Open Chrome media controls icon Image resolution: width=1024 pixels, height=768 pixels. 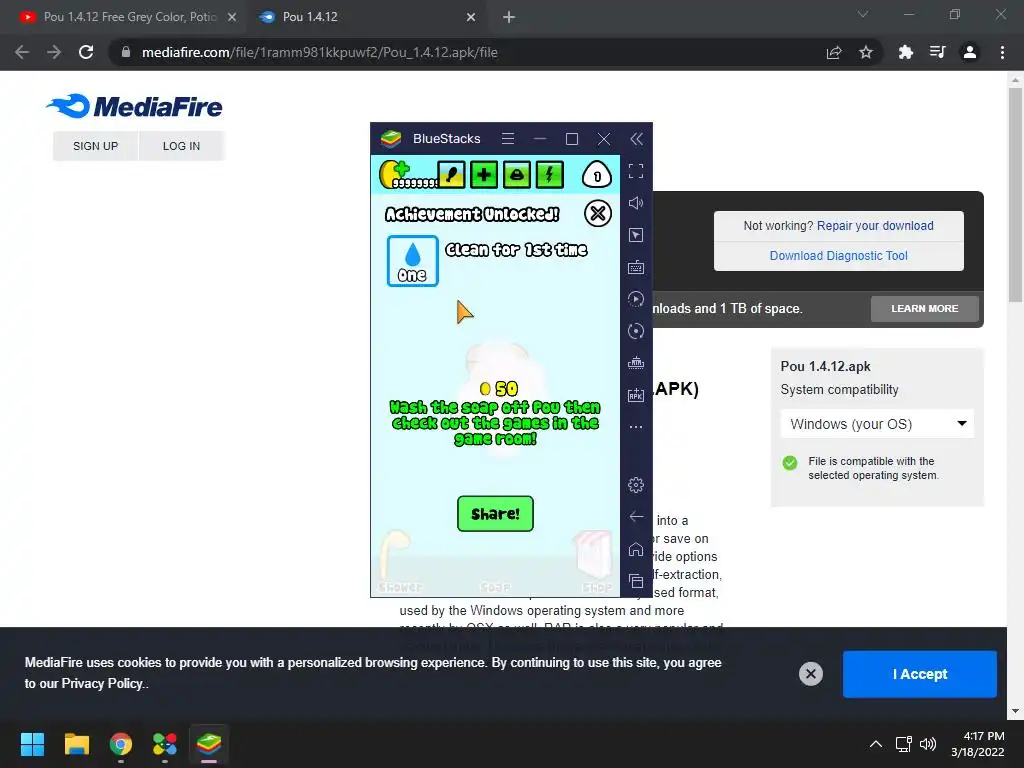[937, 52]
